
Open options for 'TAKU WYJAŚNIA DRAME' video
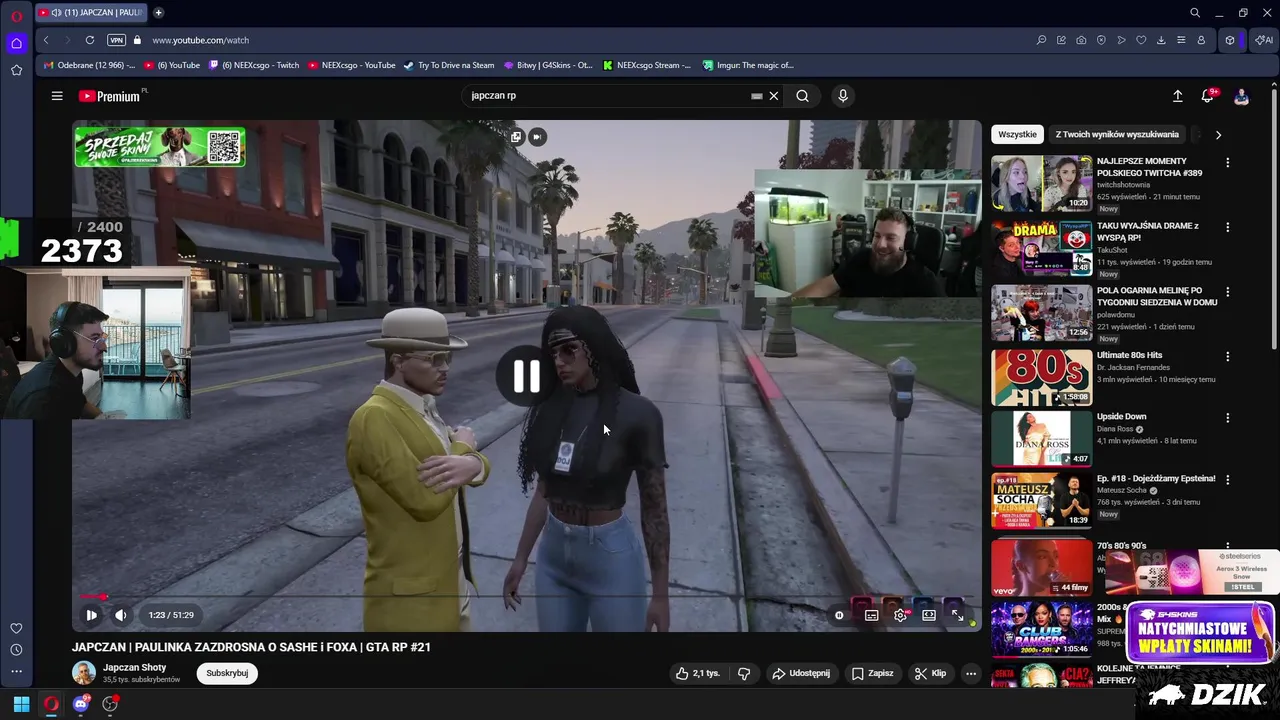(1227, 227)
